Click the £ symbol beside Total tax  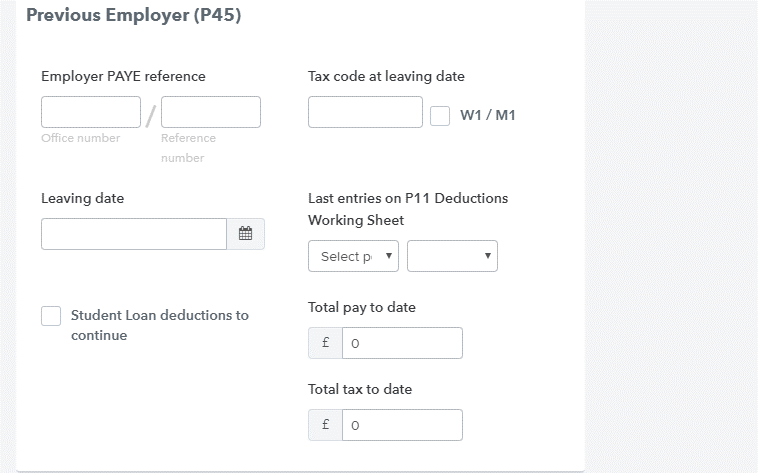click(325, 425)
